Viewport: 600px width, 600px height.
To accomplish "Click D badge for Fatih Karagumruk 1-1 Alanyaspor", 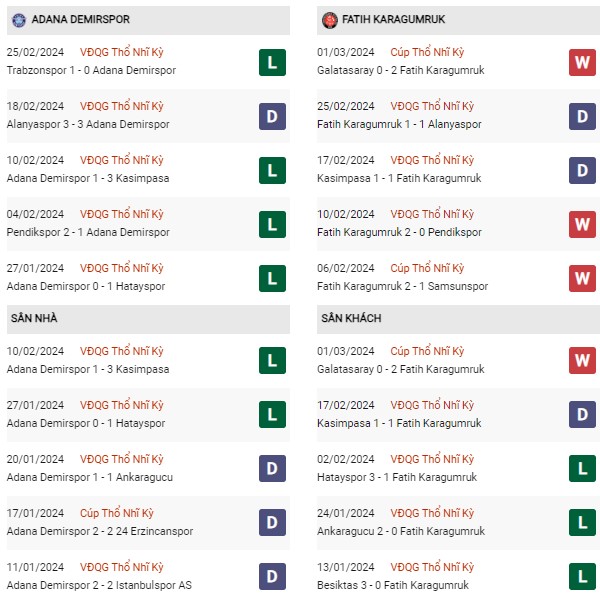I will pyautogui.click(x=582, y=117).
